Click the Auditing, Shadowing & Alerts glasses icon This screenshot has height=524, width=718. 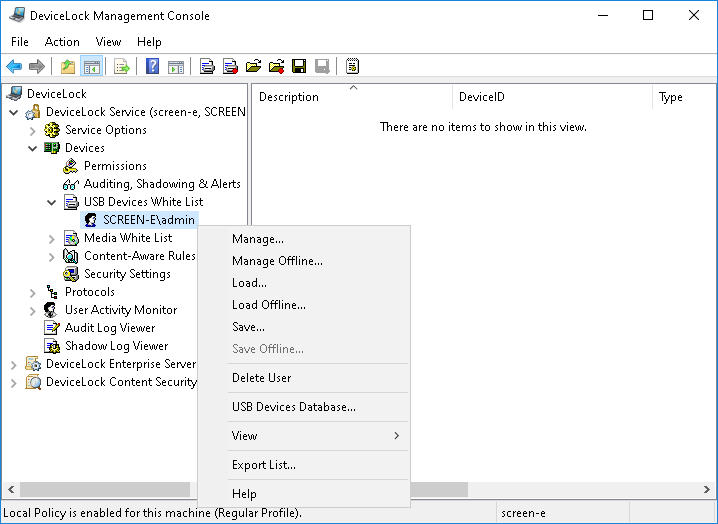[x=71, y=184]
